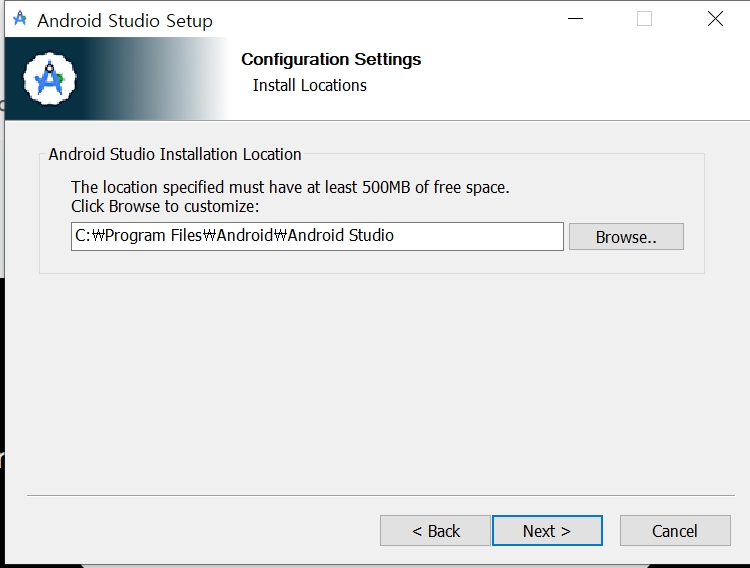Minimize the Android Studio Setup window
The height and width of the screenshot is (568, 750).
[575, 19]
